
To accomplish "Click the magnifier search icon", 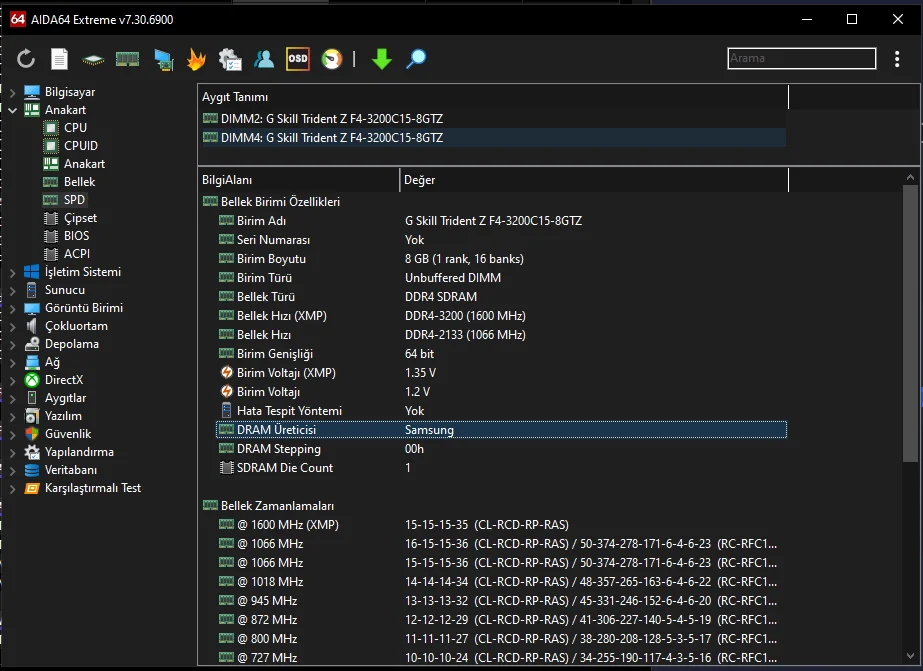I will (x=416, y=59).
